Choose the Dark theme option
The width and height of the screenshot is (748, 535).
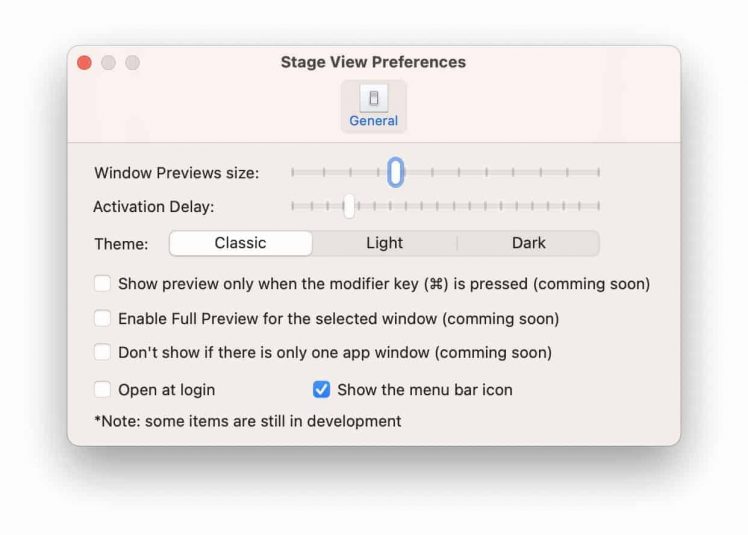tap(528, 243)
